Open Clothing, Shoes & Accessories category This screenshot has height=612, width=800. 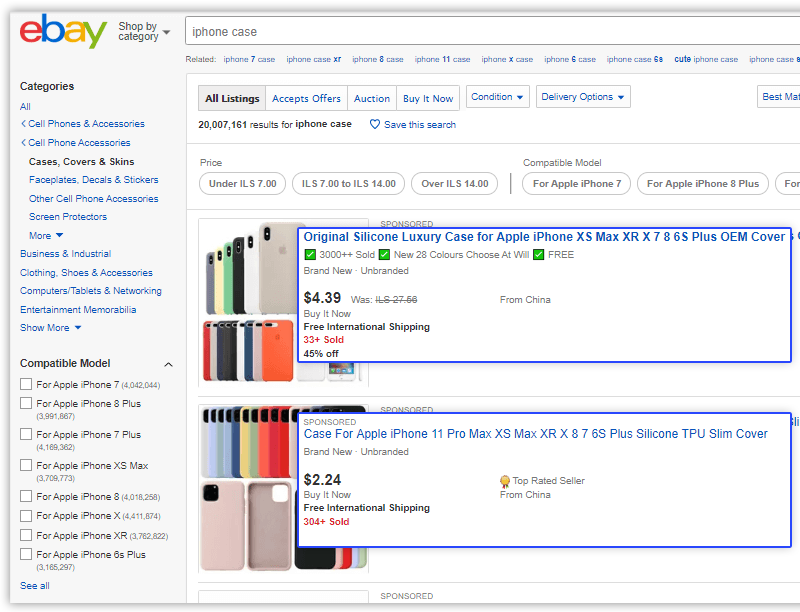[x=86, y=273]
